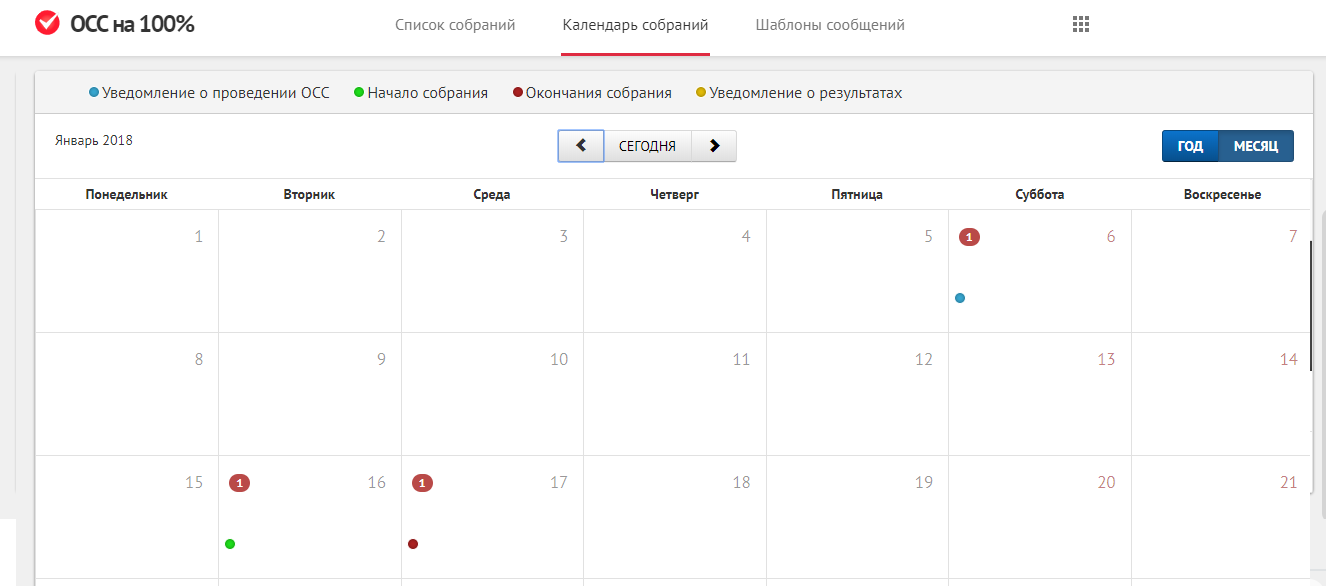Click the Четверг column header
This screenshot has height=586, width=1326.
tap(674, 195)
